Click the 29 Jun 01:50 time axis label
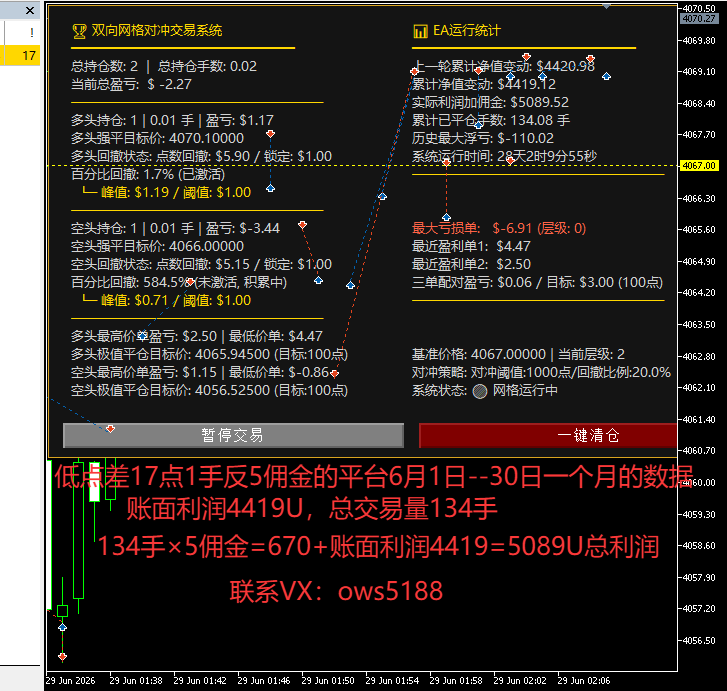727x691 pixels. [328, 680]
